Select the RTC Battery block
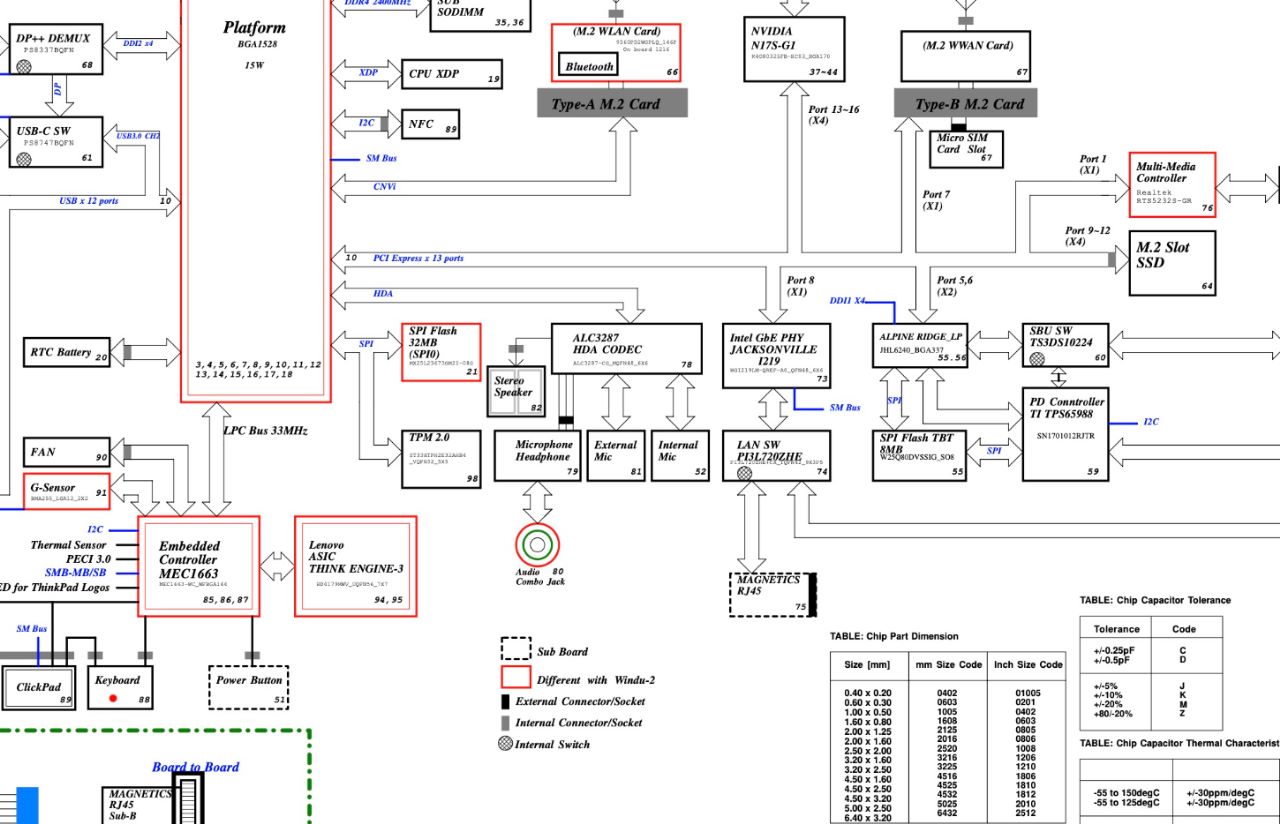1280x824 pixels. coord(66,352)
